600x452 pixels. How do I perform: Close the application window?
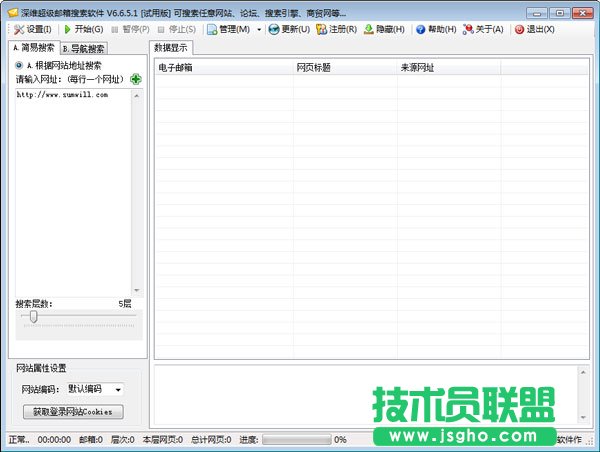[x=582, y=13]
